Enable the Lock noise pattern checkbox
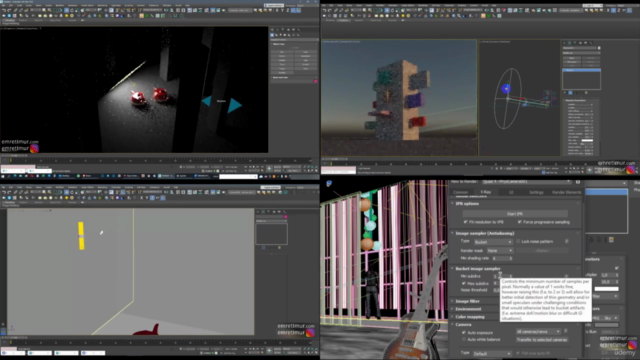 [518, 242]
